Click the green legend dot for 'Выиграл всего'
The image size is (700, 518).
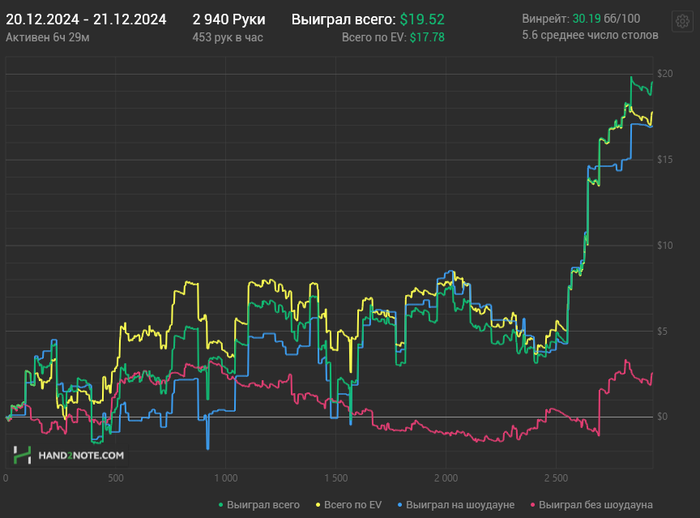pos(221,505)
